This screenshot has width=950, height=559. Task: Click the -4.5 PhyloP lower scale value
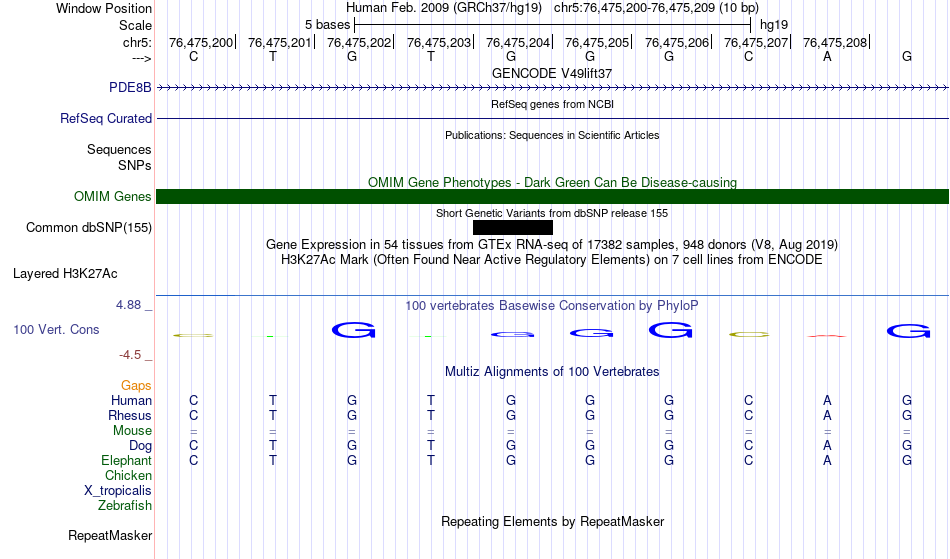coord(130,354)
